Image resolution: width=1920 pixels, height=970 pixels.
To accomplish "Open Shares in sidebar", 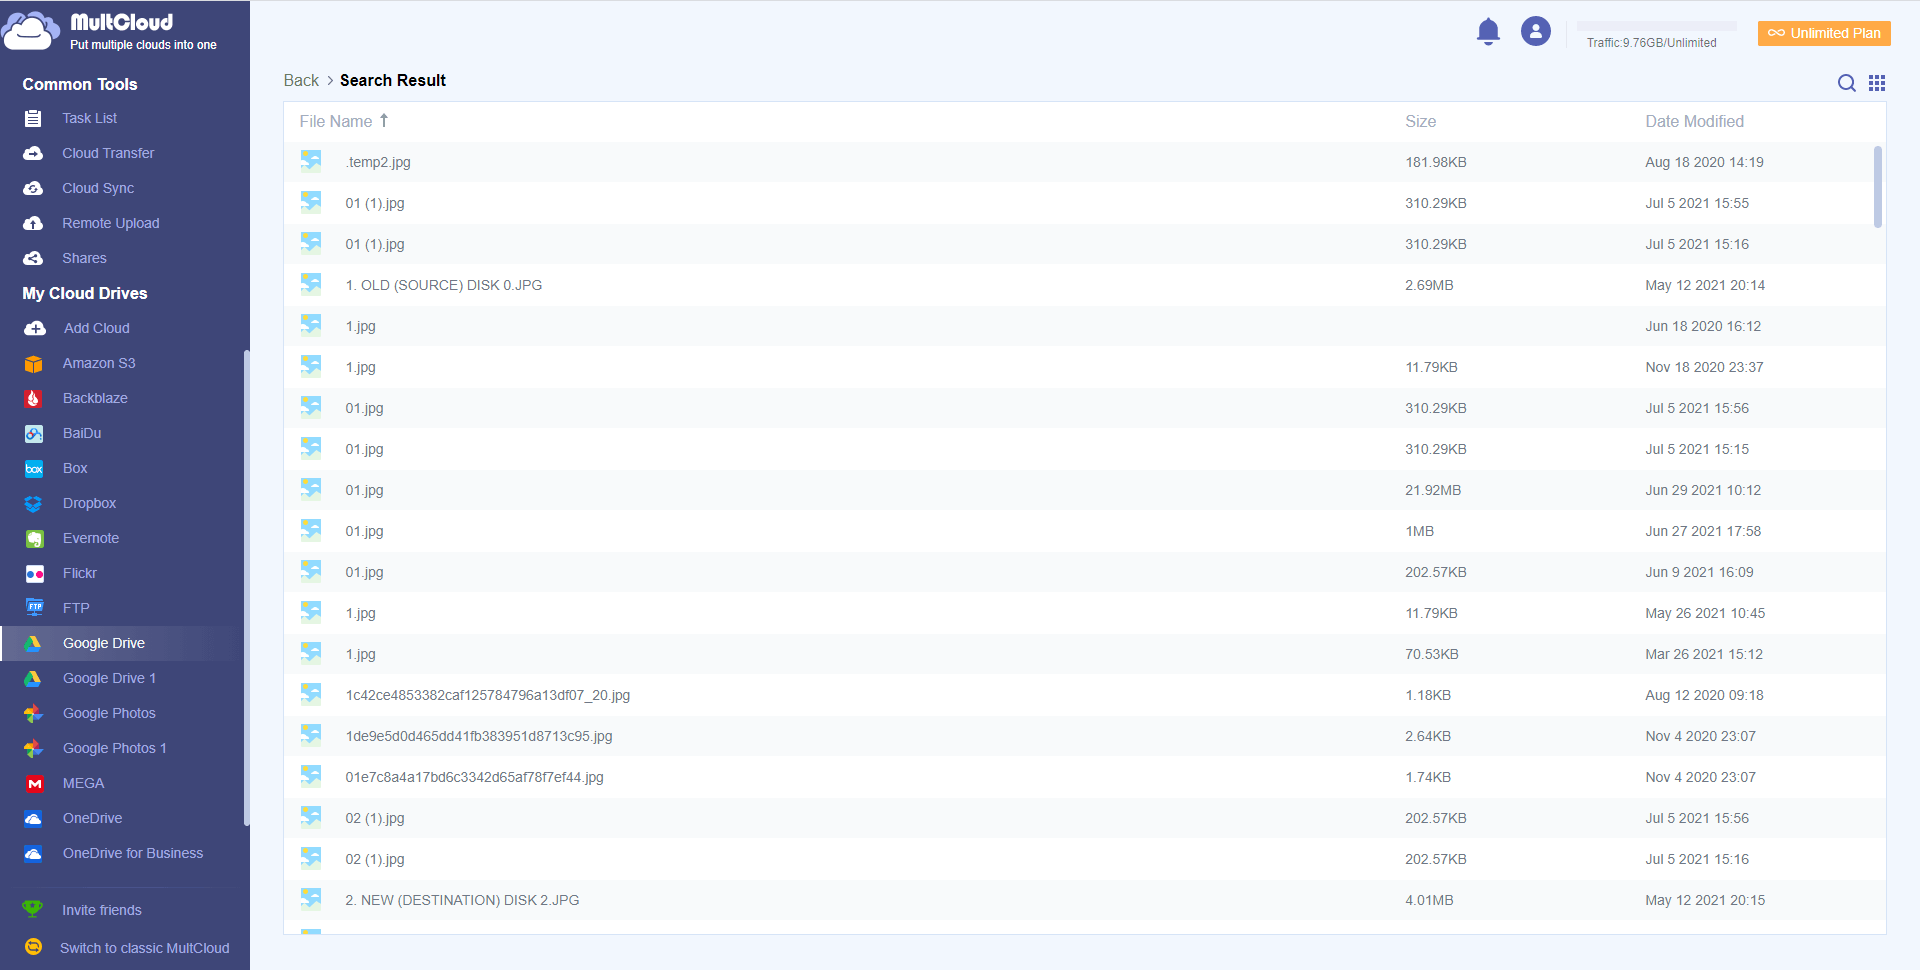I will click(x=84, y=258).
